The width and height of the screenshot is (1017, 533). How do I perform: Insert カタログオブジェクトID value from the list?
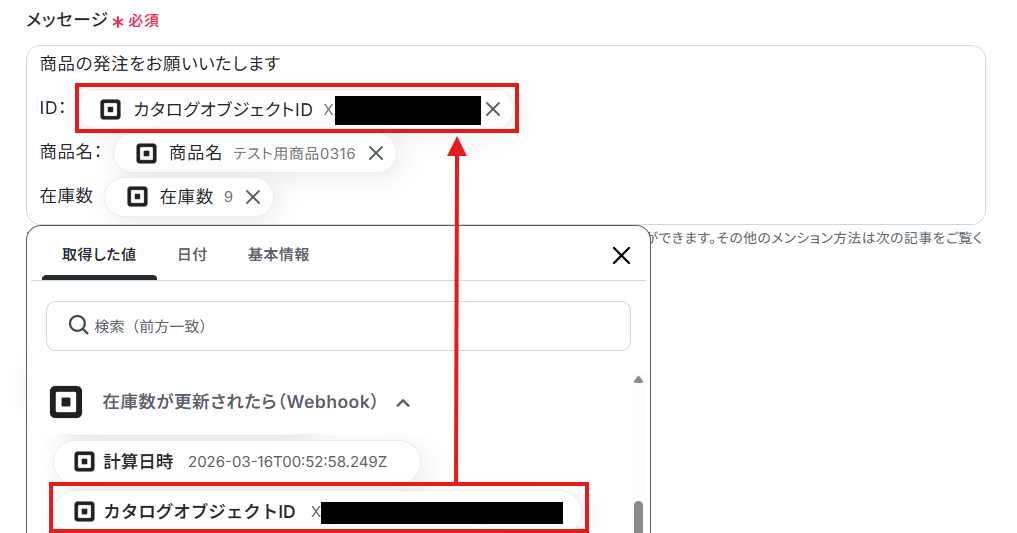pyautogui.click(x=318, y=512)
